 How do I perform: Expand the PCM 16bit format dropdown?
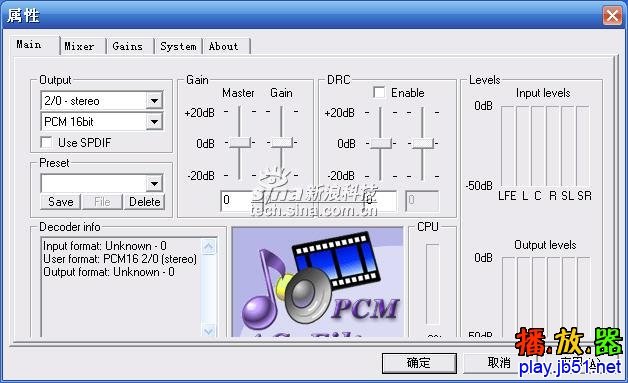point(154,121)
